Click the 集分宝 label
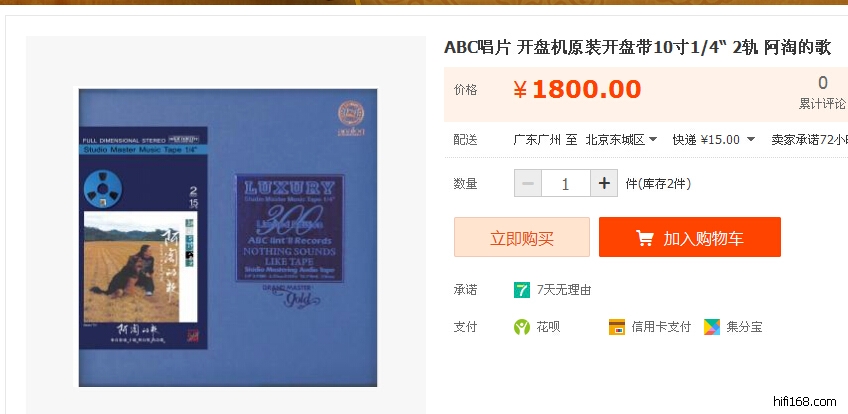This screenshot has height=414, width=848. click(x=744, y=327)
